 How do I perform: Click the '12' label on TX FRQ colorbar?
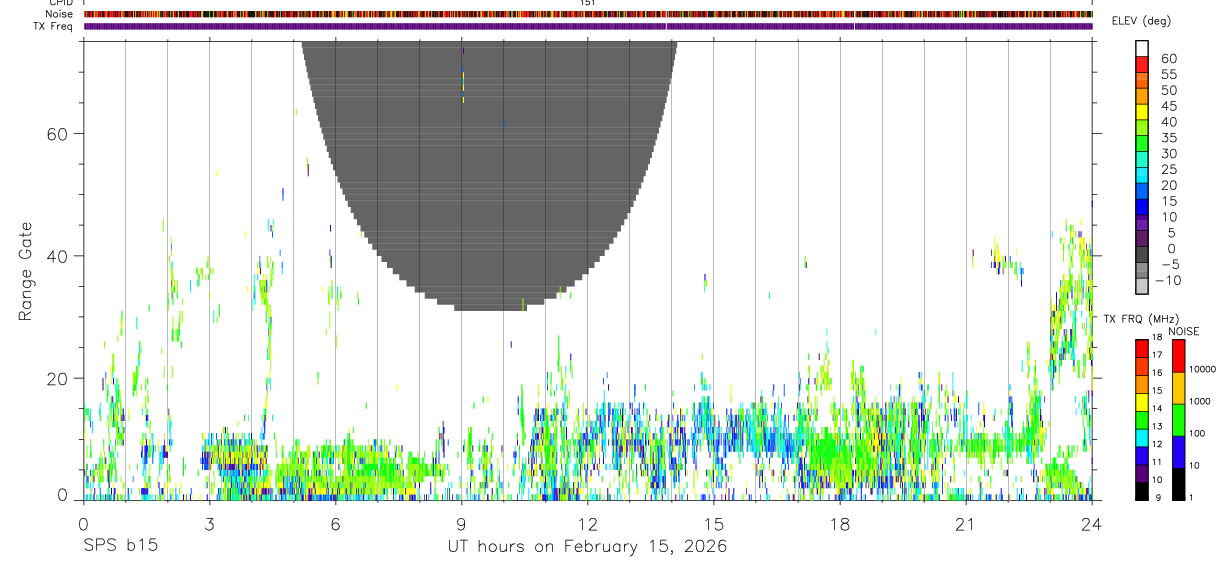[x=1156, y=444]
